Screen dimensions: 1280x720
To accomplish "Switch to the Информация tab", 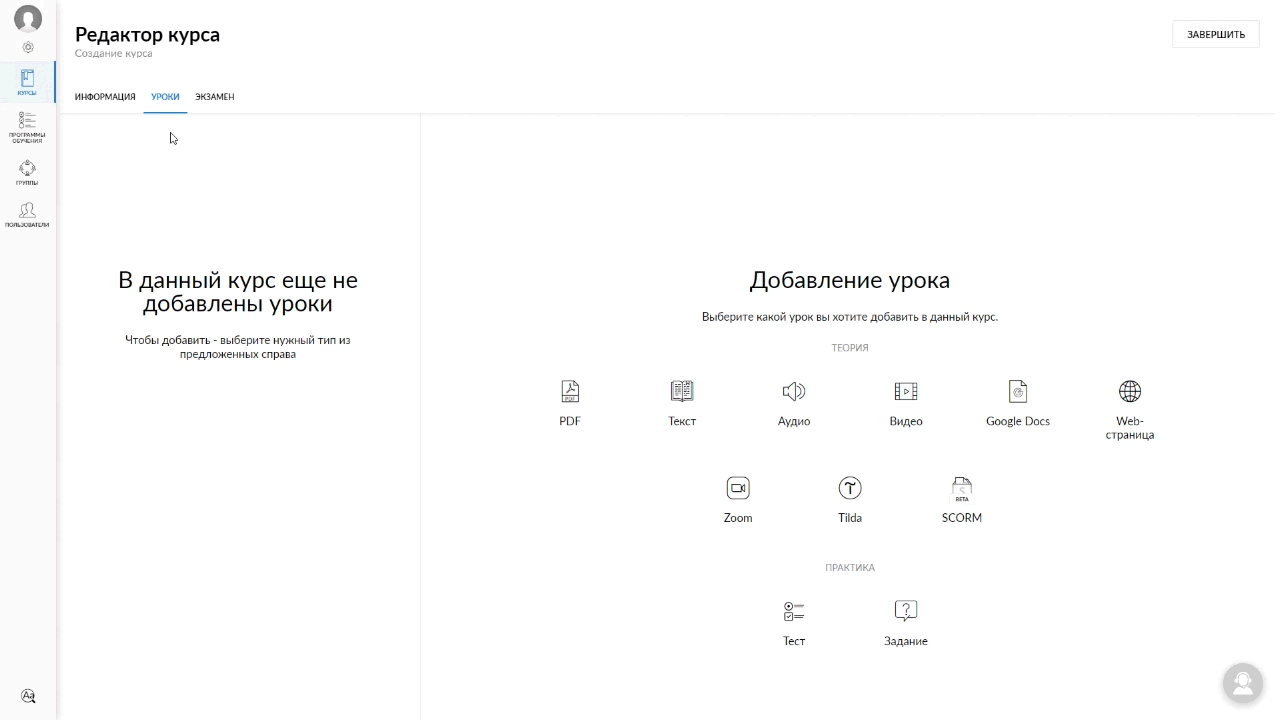I will (105, 97).
